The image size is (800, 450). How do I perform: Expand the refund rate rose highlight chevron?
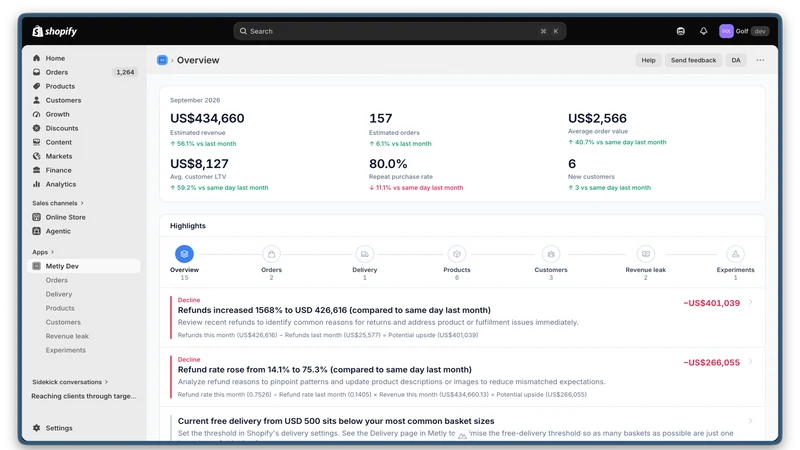(751, 362)
